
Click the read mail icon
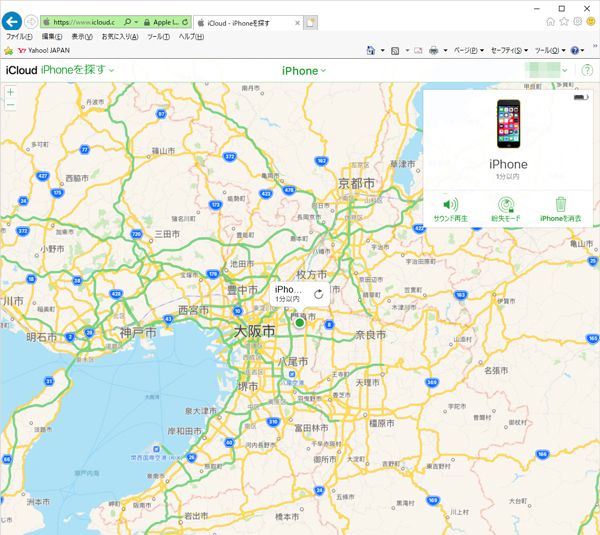418,51
